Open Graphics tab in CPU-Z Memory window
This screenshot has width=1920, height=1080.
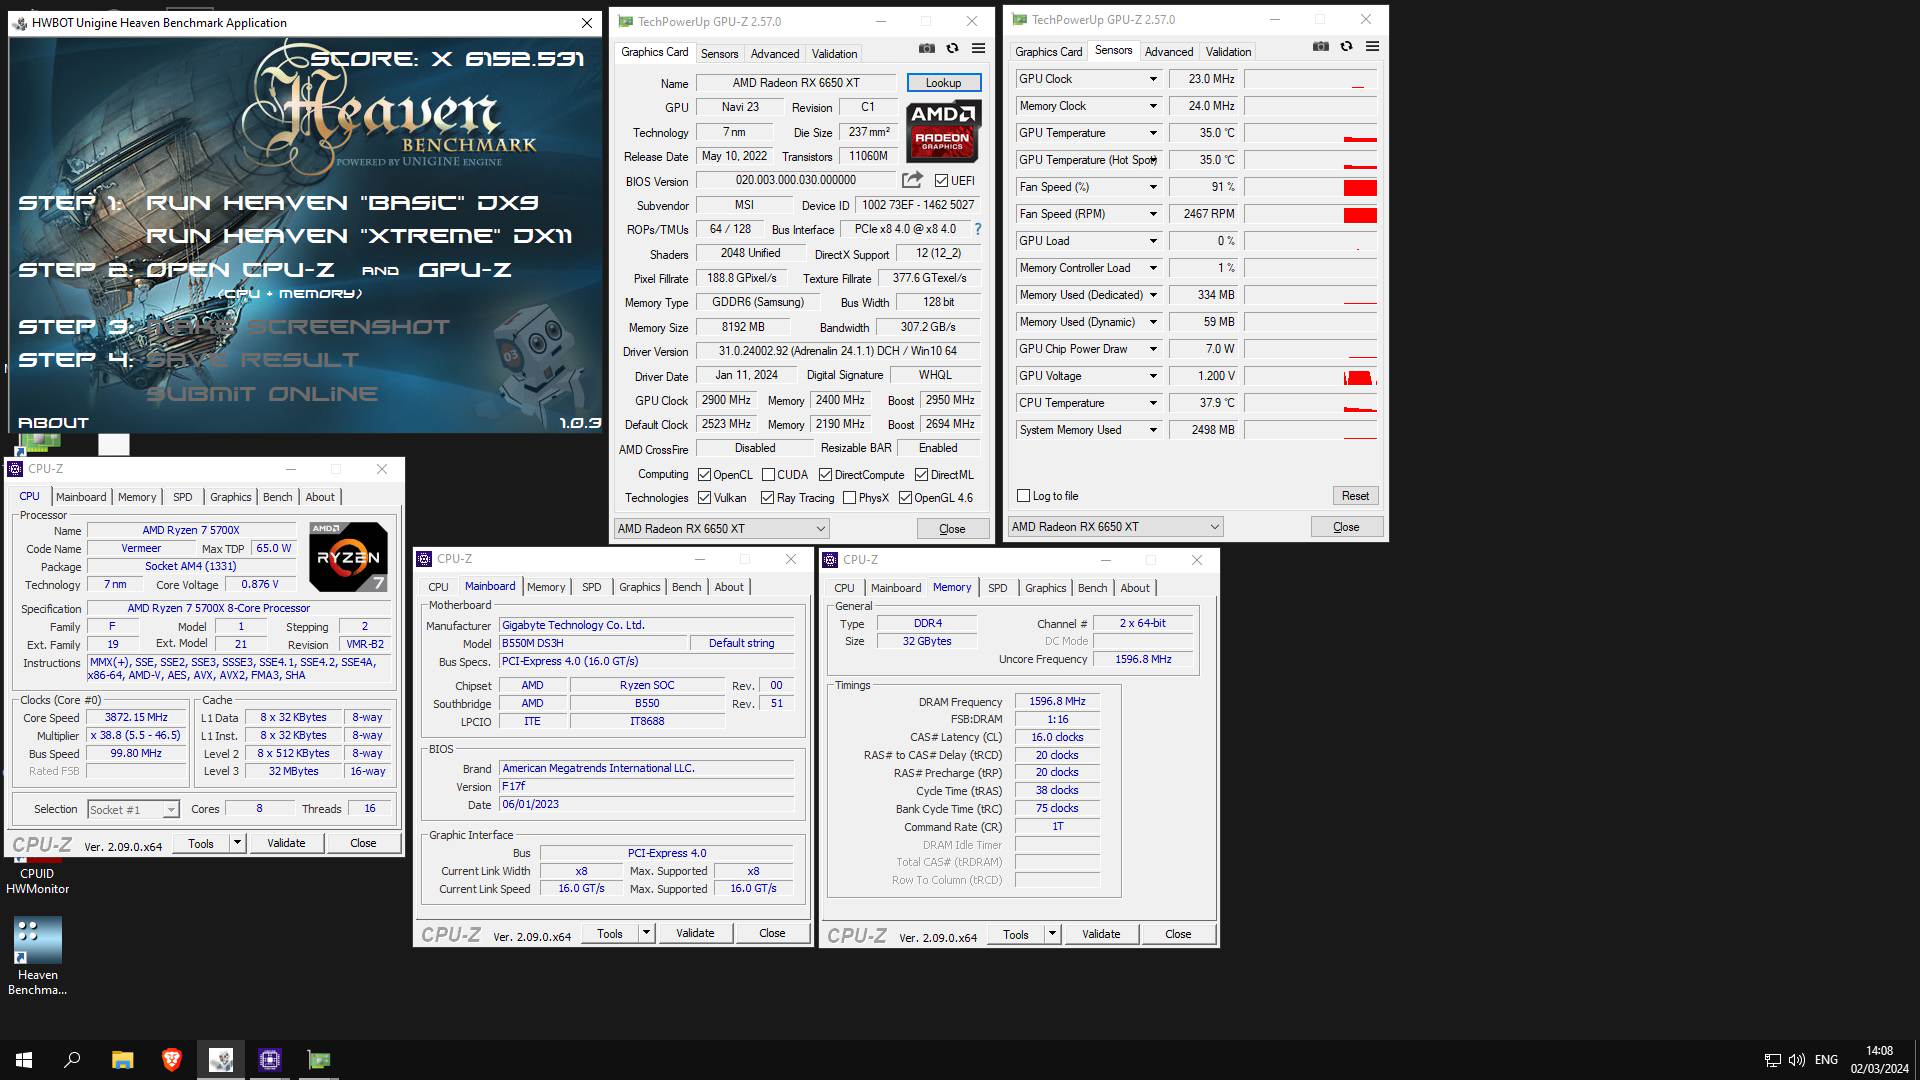1045,588
